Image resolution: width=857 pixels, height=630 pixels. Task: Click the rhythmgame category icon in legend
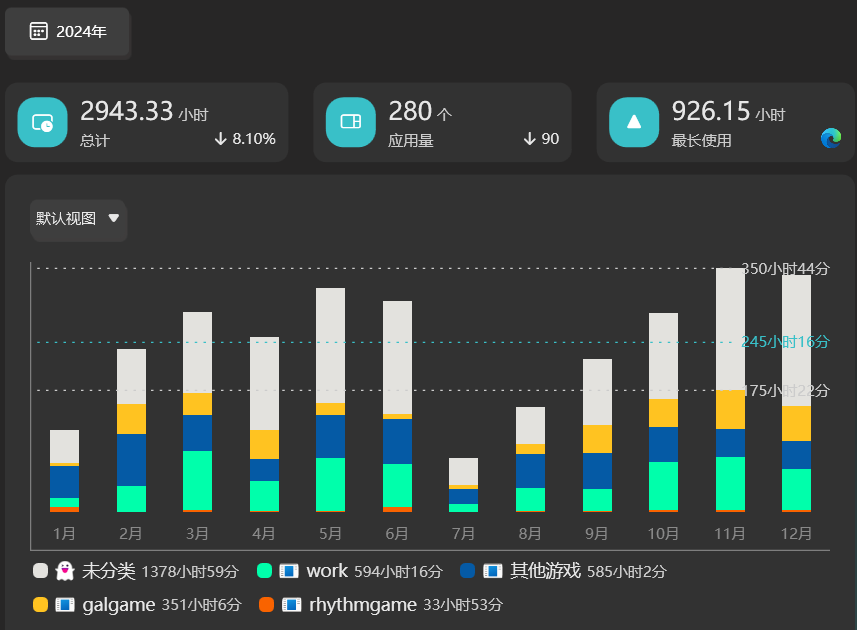coord(292,604)
